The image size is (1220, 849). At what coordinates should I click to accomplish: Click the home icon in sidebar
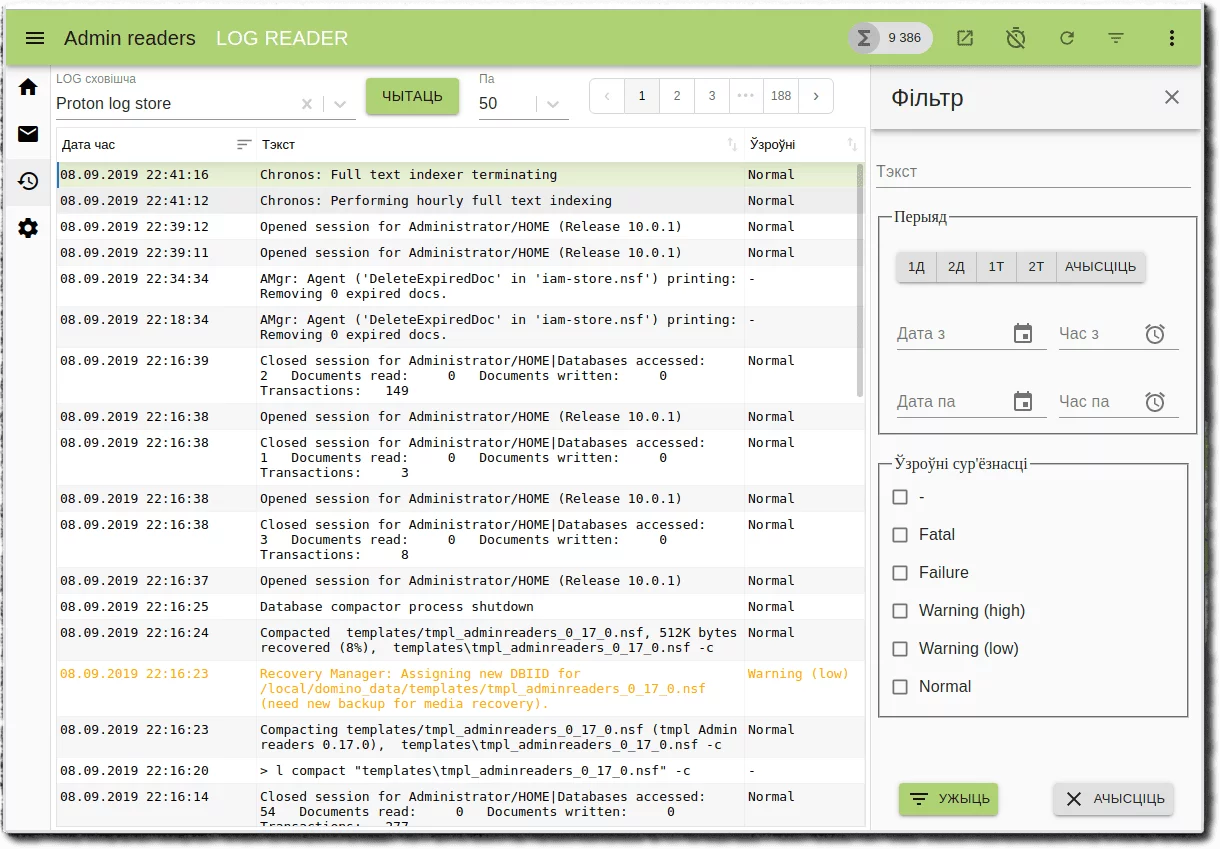coord(28,87)
